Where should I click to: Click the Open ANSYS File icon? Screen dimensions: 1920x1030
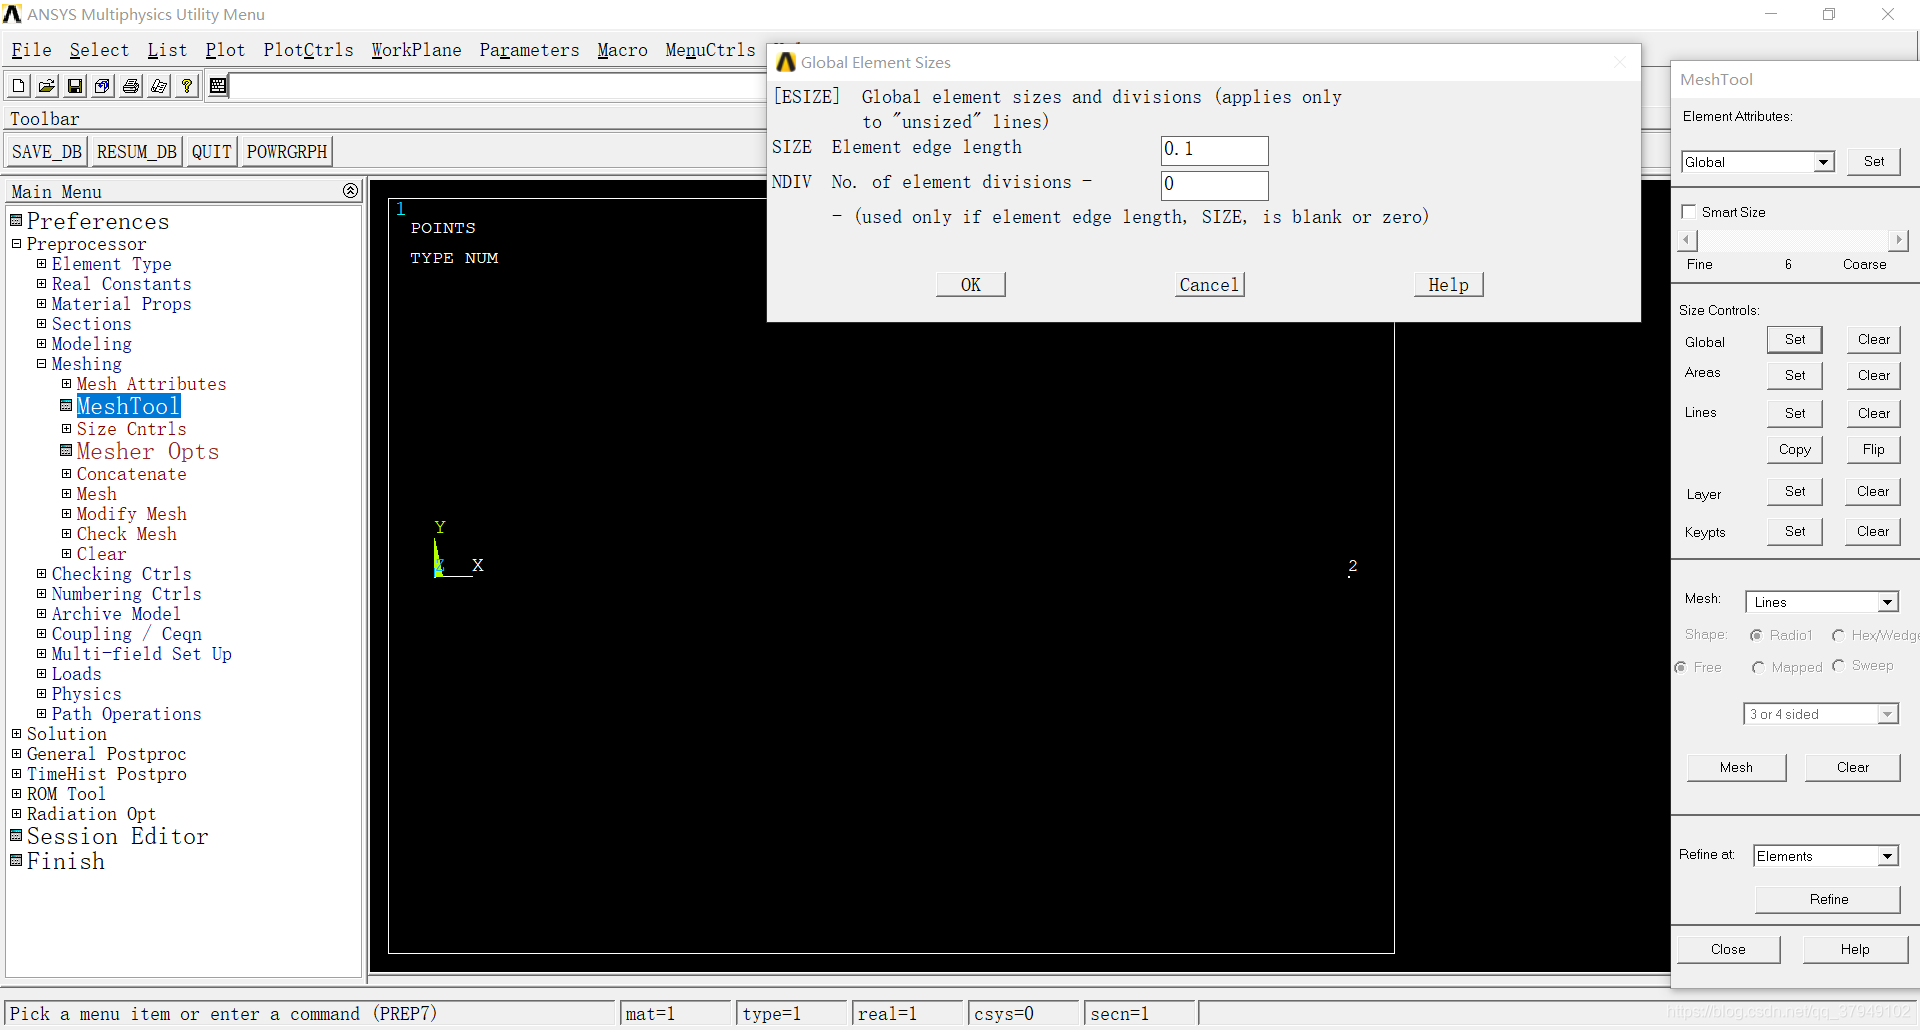pos(46,86)
